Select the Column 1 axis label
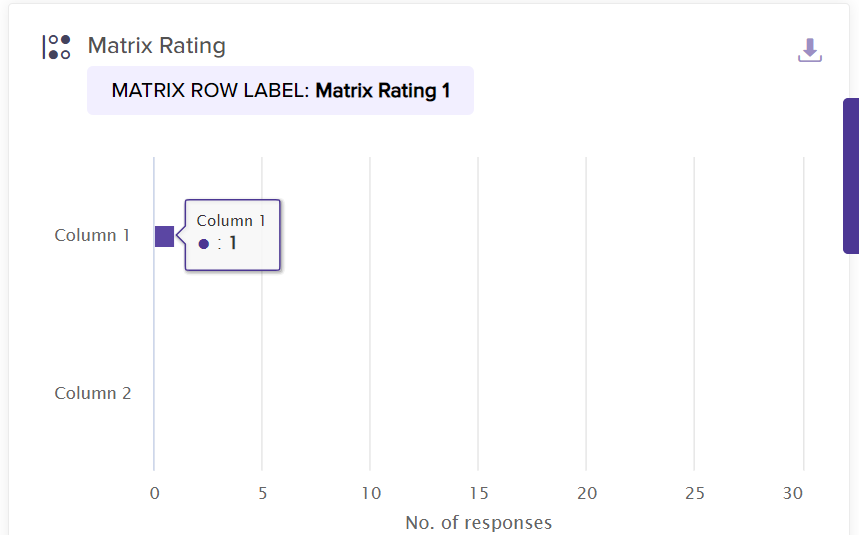 pyautogui.click(x=92, y=236)
